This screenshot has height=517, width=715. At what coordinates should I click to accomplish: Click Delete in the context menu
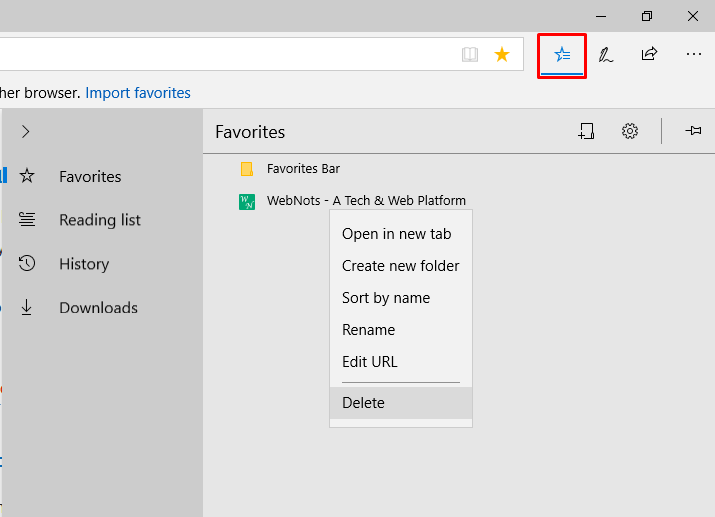click(363, 403)
